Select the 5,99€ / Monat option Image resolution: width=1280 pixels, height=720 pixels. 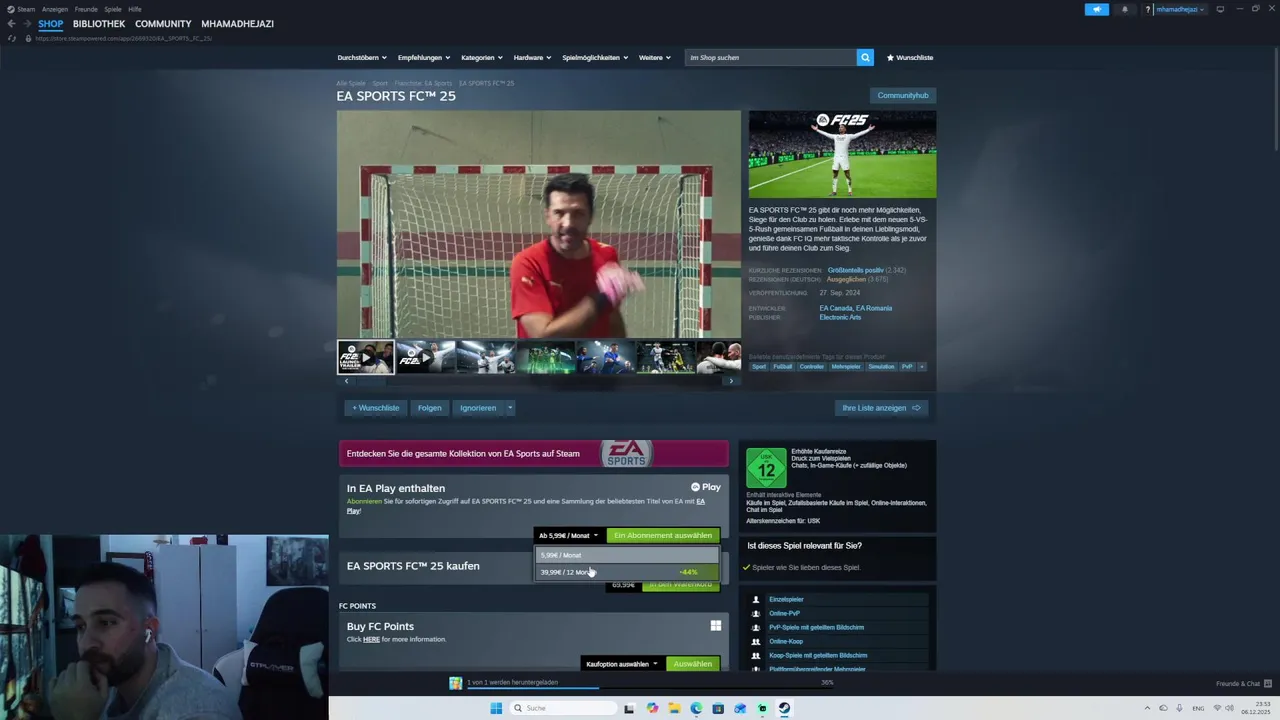click(x=627, y=555)
